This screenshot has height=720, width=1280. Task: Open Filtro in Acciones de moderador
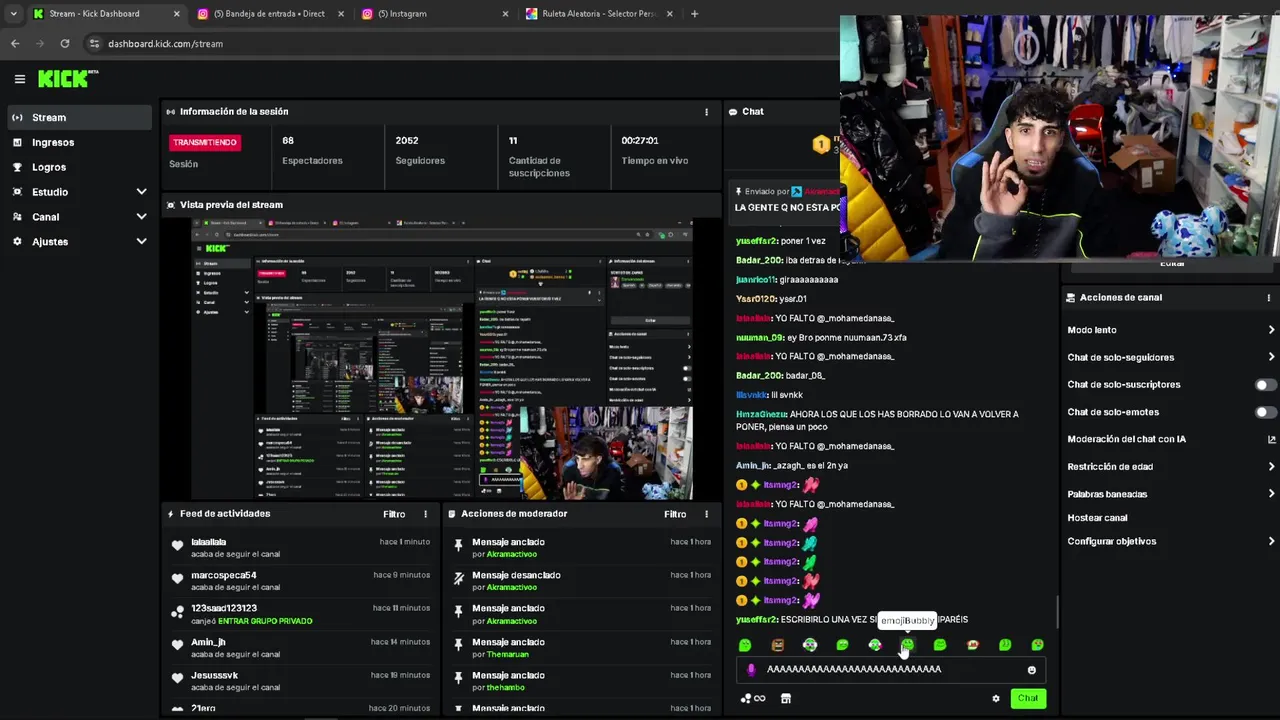click(x=675, y=514)
